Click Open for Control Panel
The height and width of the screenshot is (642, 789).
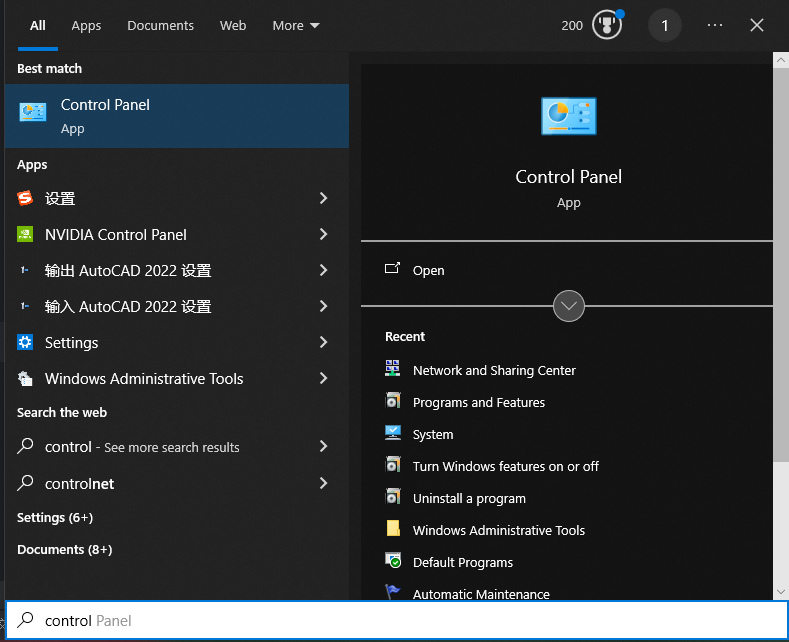point(429,270)
